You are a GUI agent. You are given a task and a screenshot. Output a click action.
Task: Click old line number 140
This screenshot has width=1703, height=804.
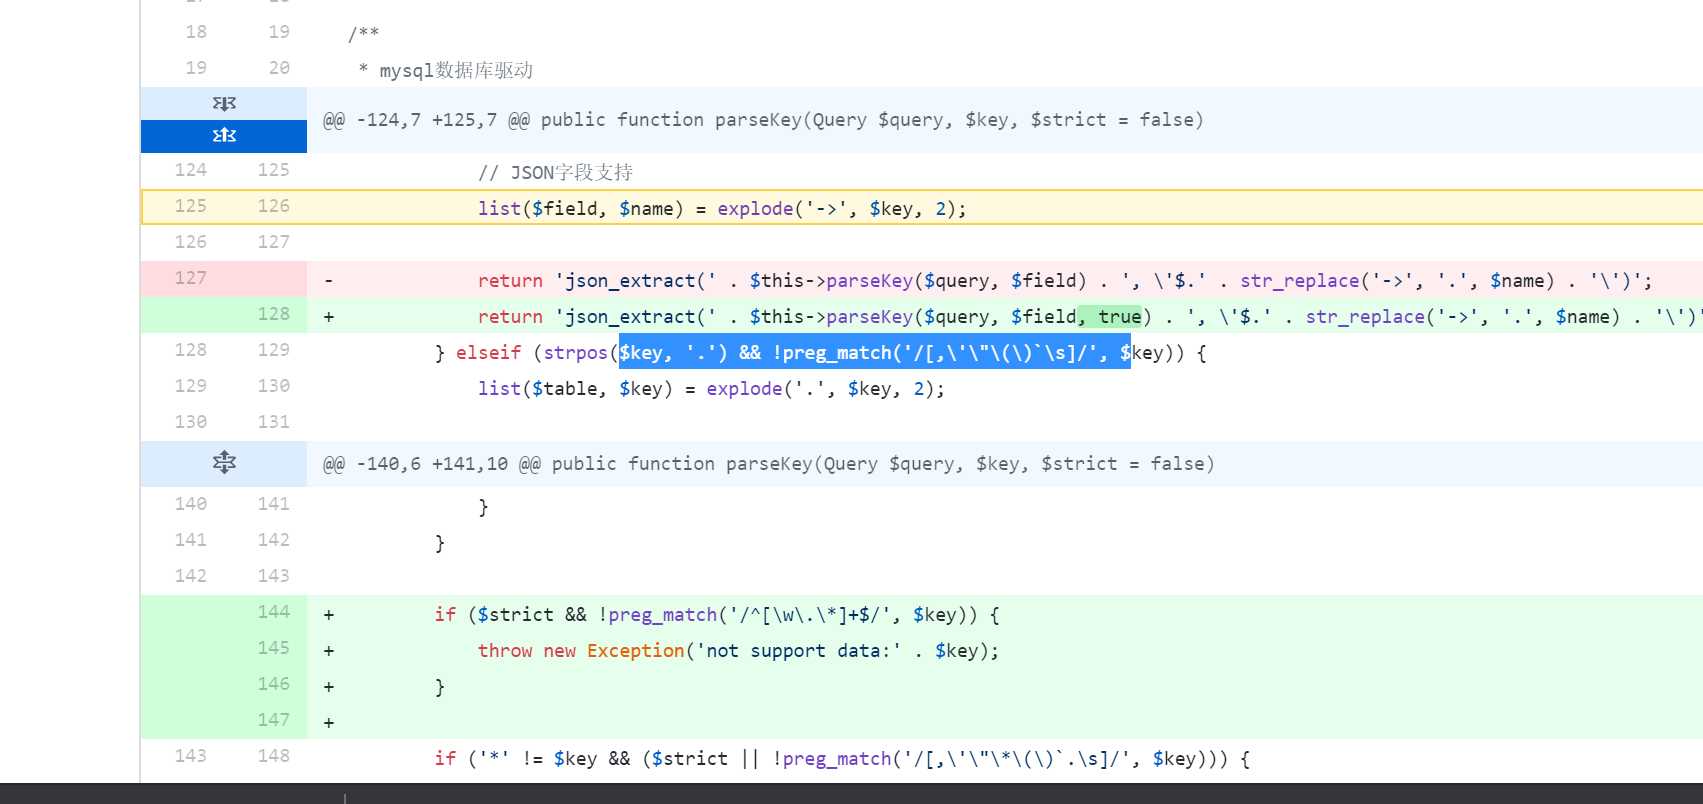pos(190,504)
